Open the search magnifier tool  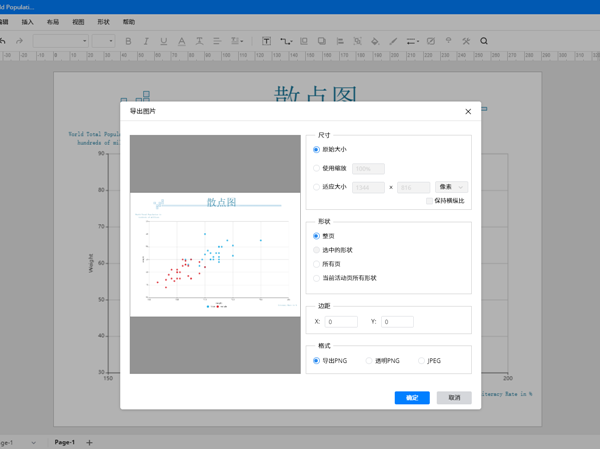[484, 42]
